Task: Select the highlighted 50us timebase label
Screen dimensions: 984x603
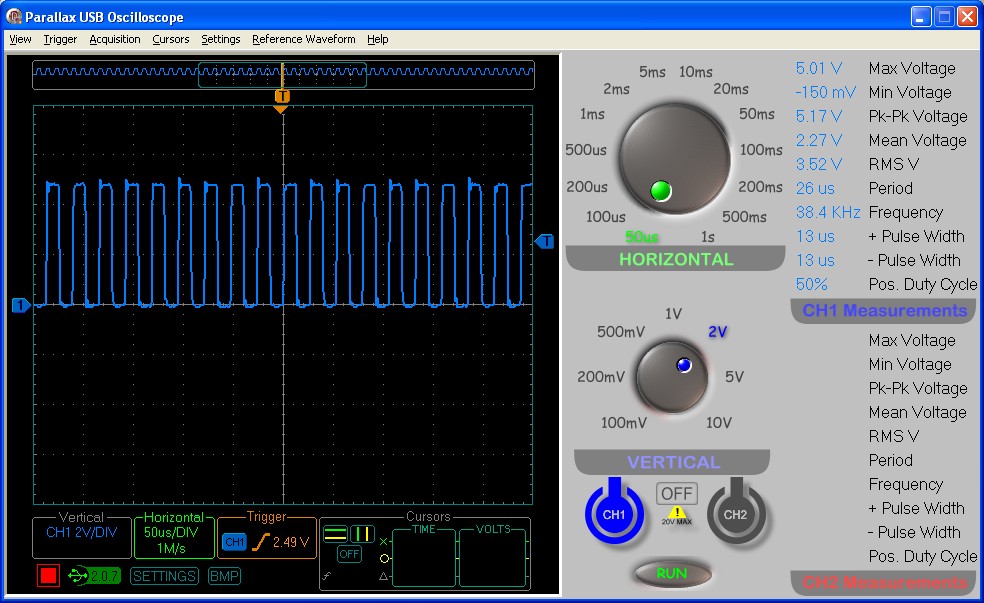Action: point(641,237)
